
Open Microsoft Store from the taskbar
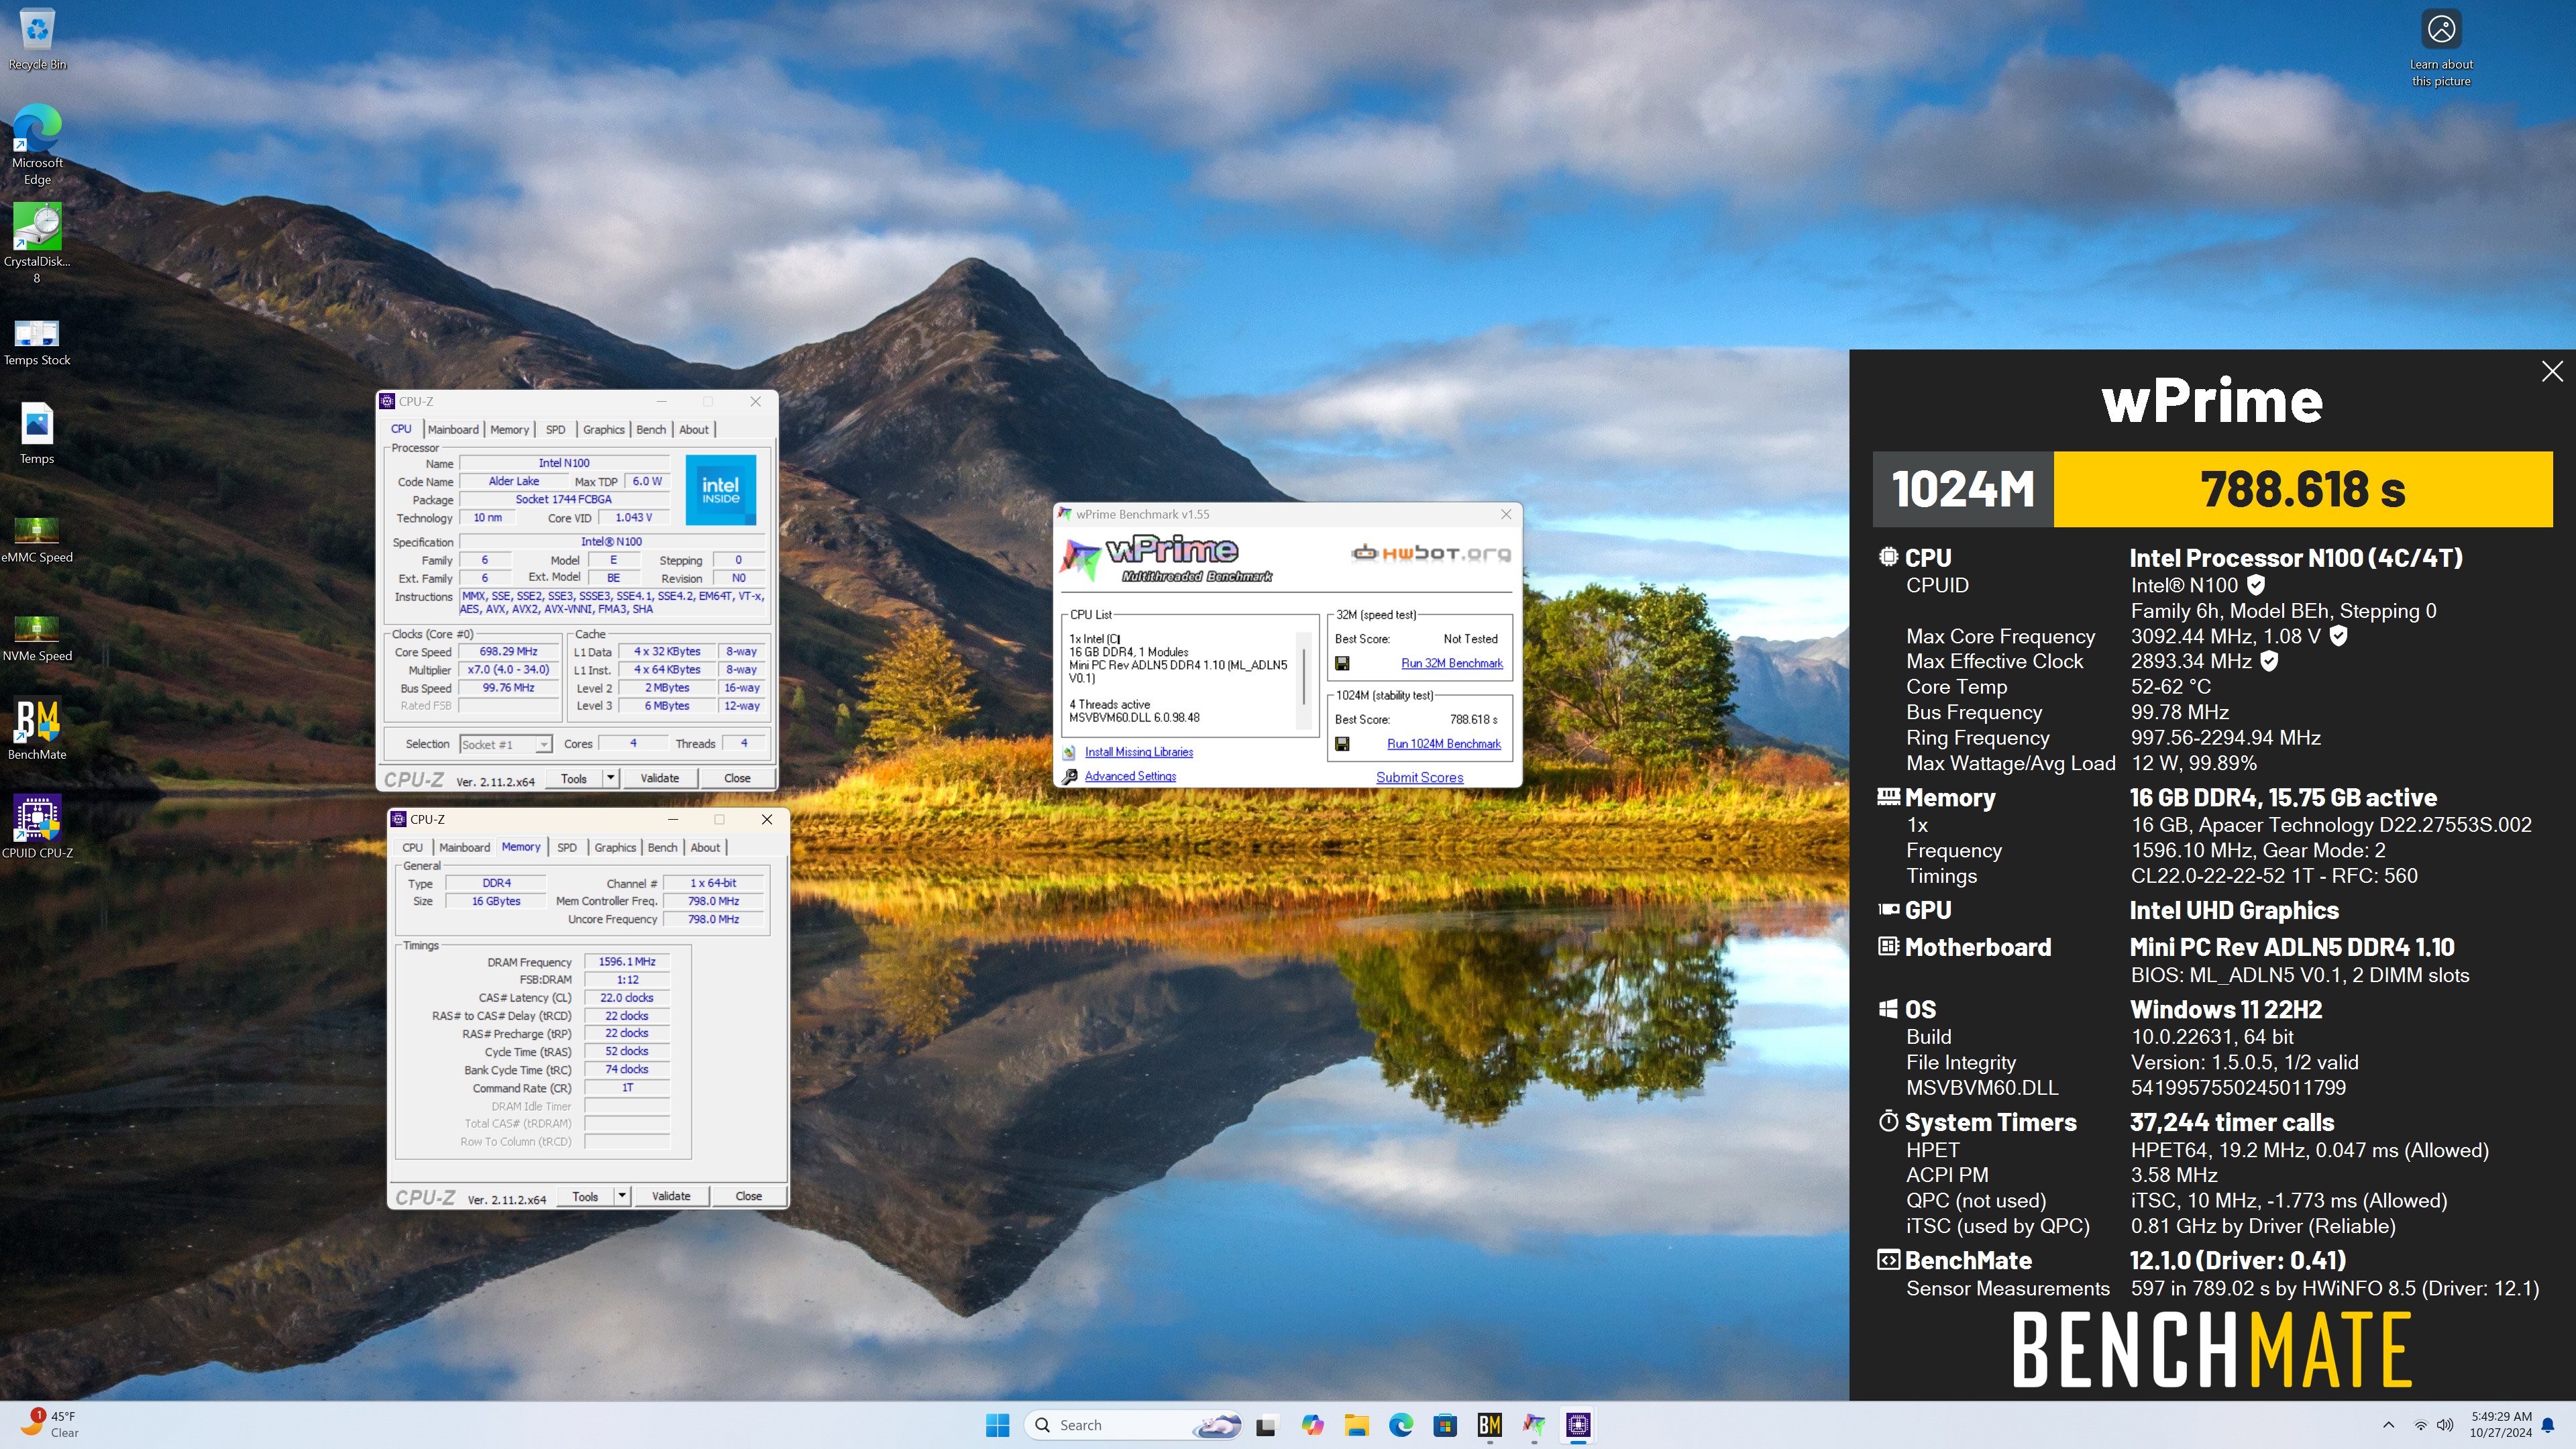pyautogui.click(x=1445, y=1425)
